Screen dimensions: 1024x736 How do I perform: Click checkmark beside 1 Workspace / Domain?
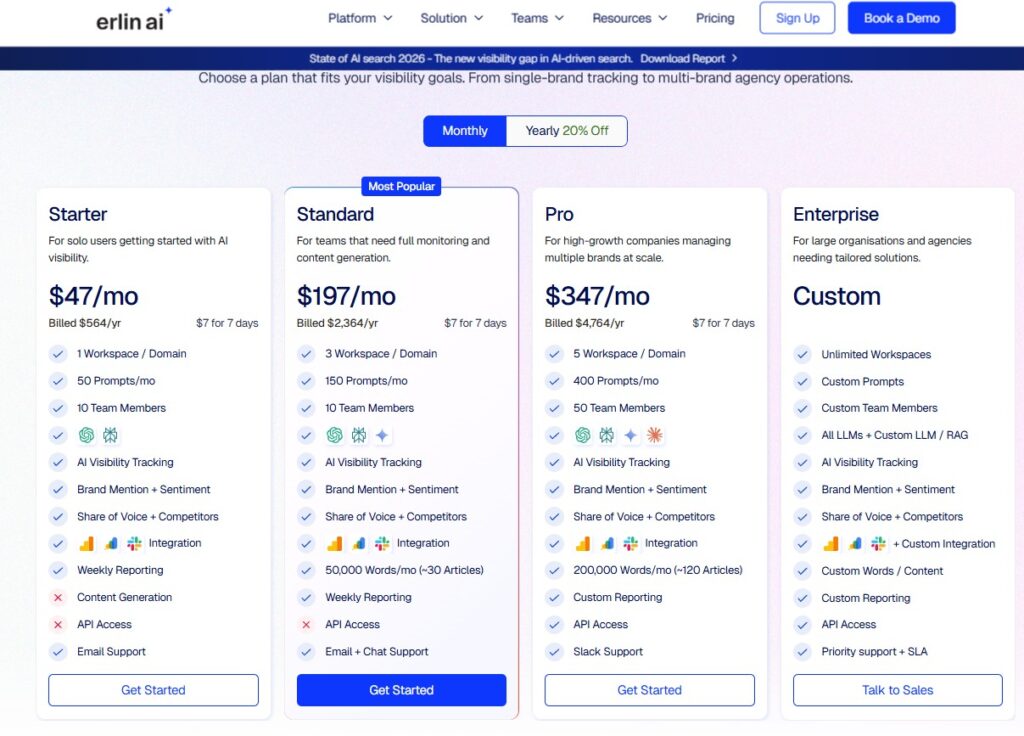tap(58, 354)
